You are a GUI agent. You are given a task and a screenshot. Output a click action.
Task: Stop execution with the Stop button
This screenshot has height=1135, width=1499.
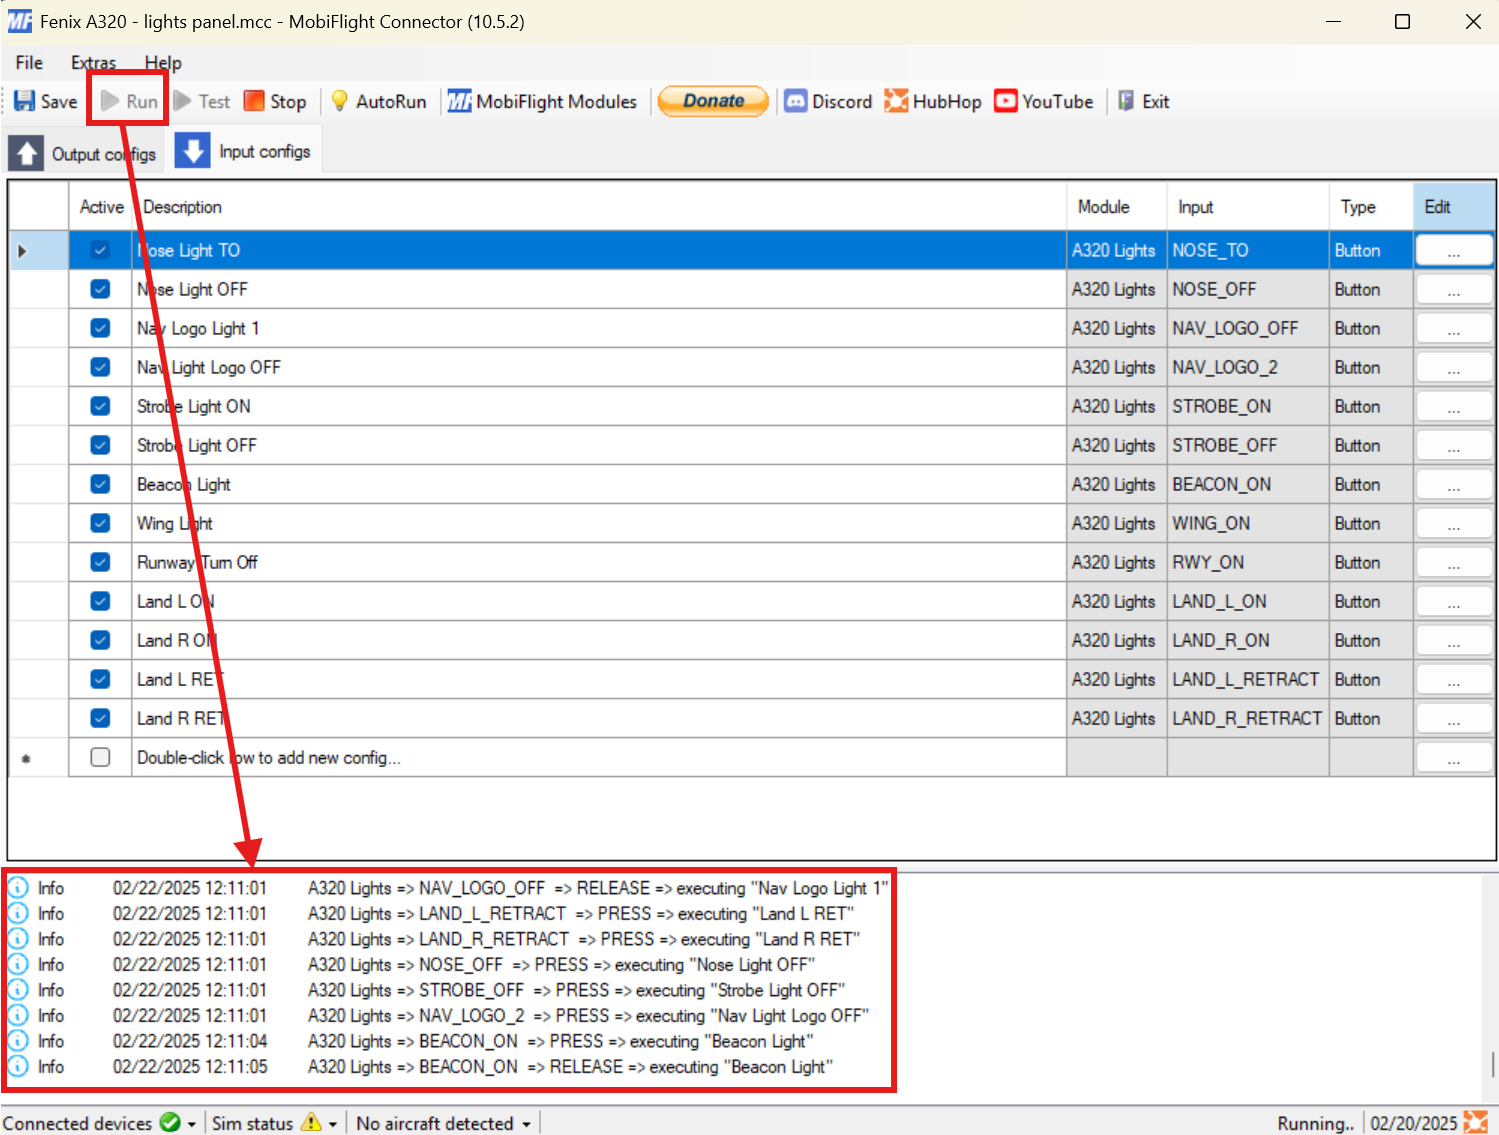coord(275,101)
